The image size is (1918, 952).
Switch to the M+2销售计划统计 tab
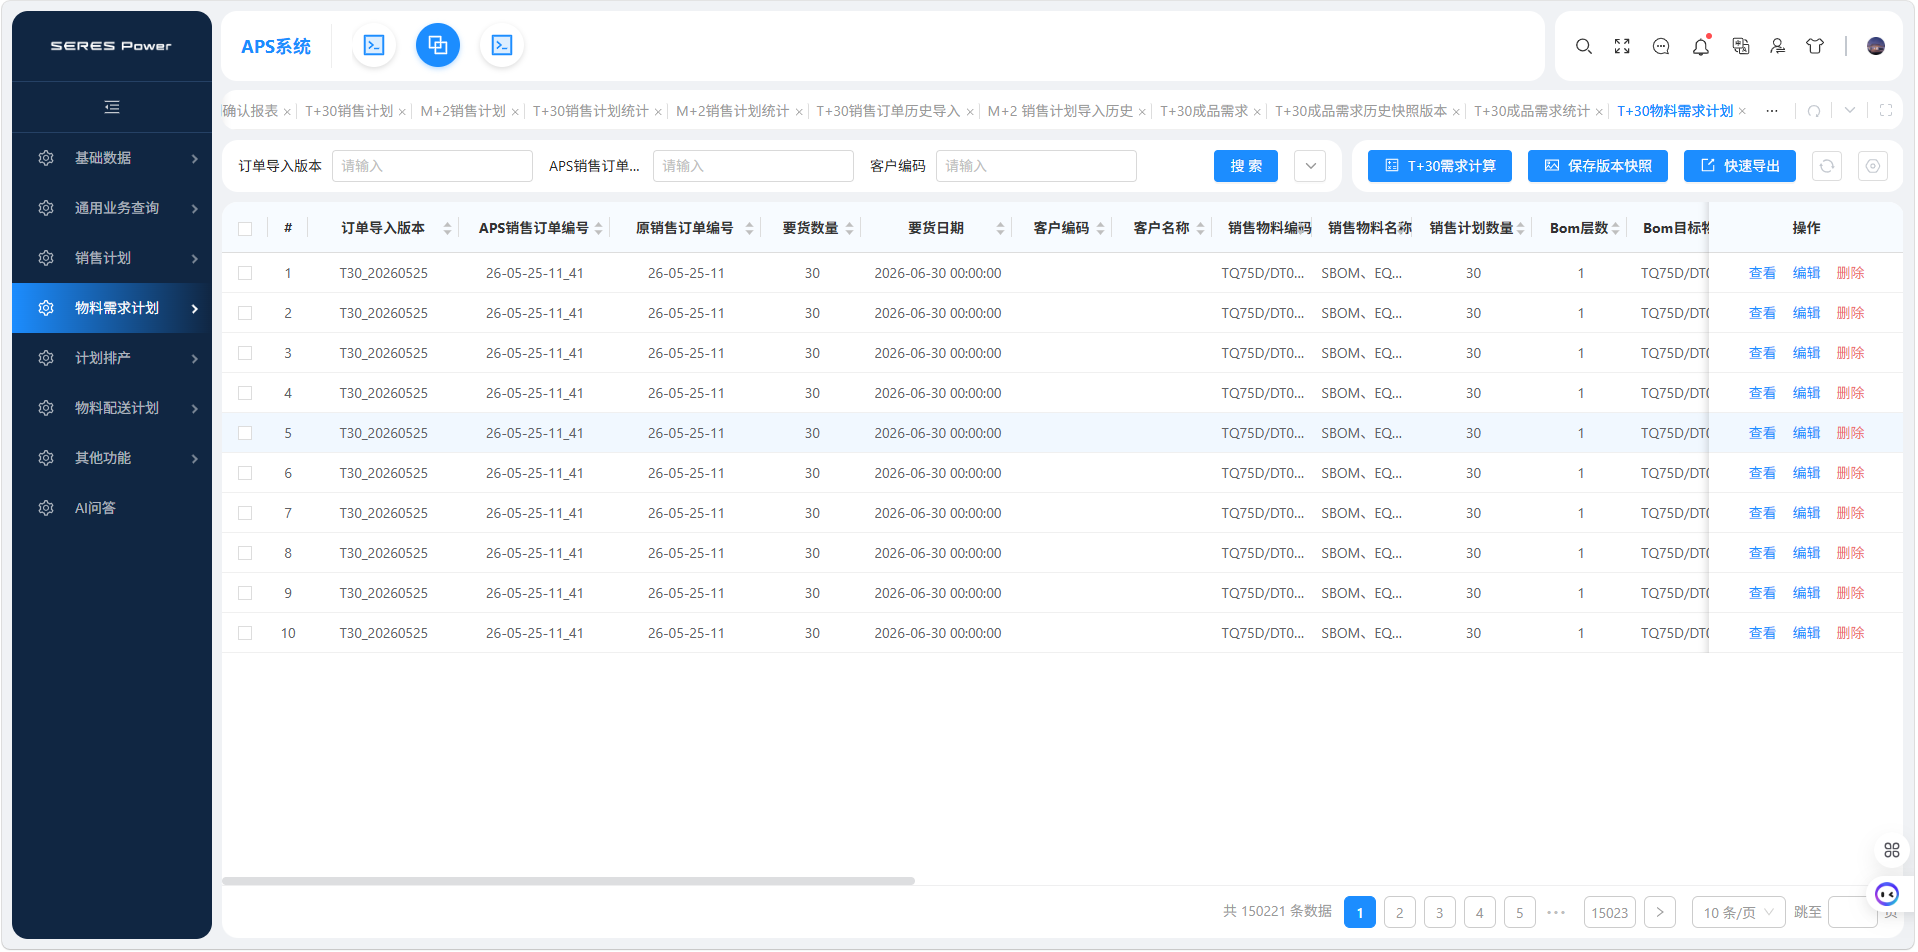coord(732,111)
